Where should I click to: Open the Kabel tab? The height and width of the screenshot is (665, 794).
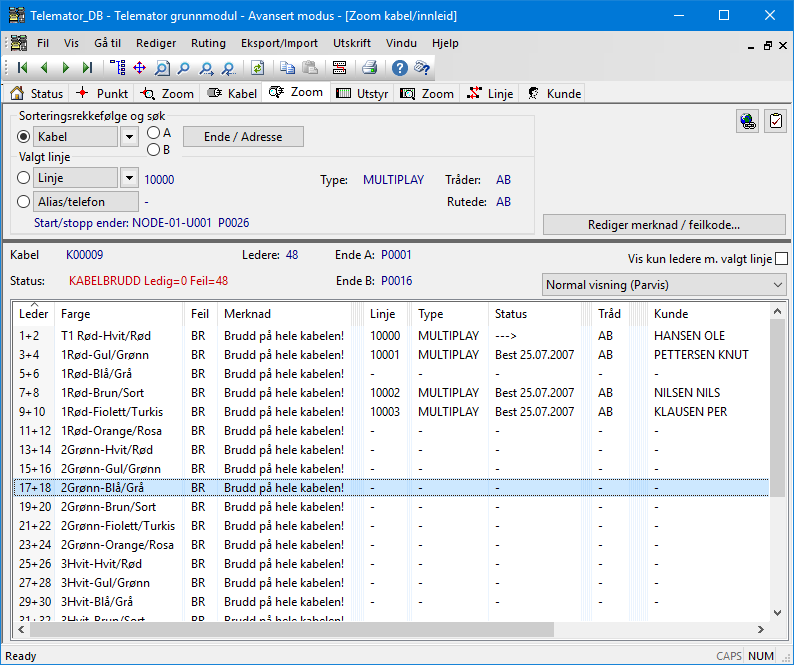coord(232,93)
